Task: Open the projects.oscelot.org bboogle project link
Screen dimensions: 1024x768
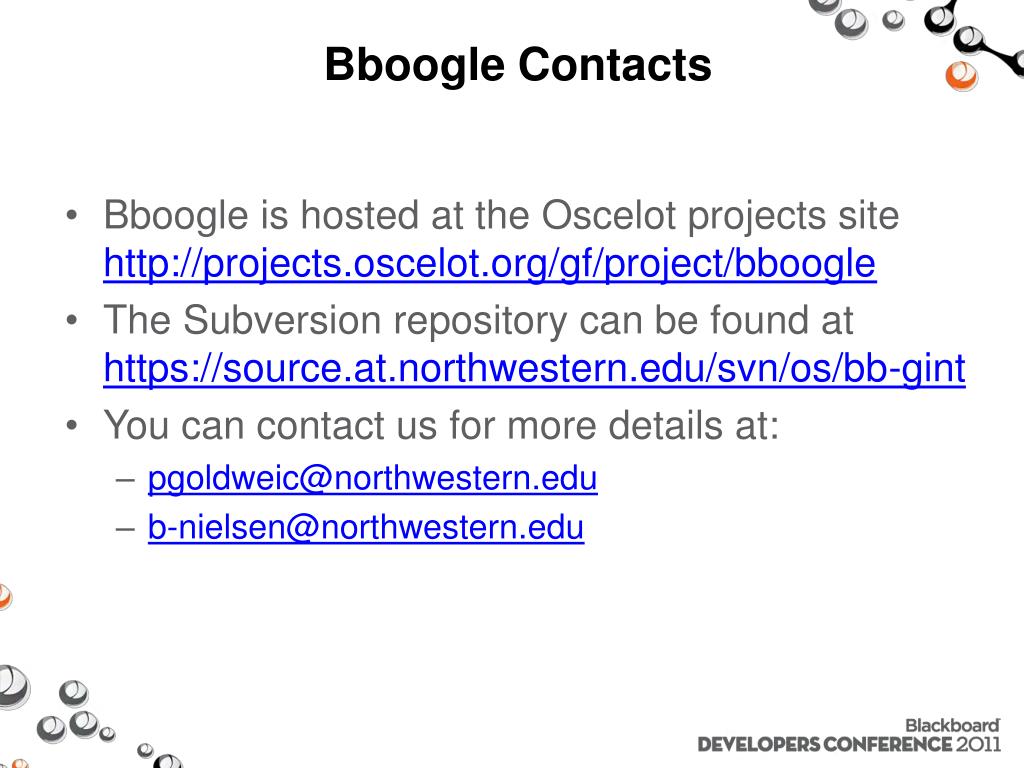Action: coord(490,264)
